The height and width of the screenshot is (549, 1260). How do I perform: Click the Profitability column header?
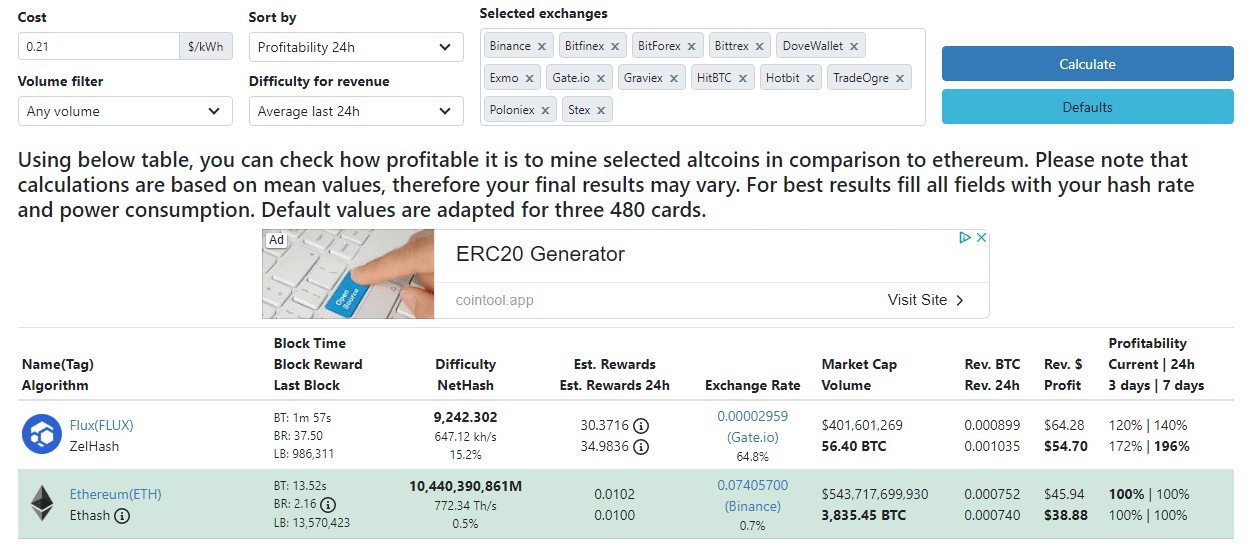click(x=1147, y=343)
